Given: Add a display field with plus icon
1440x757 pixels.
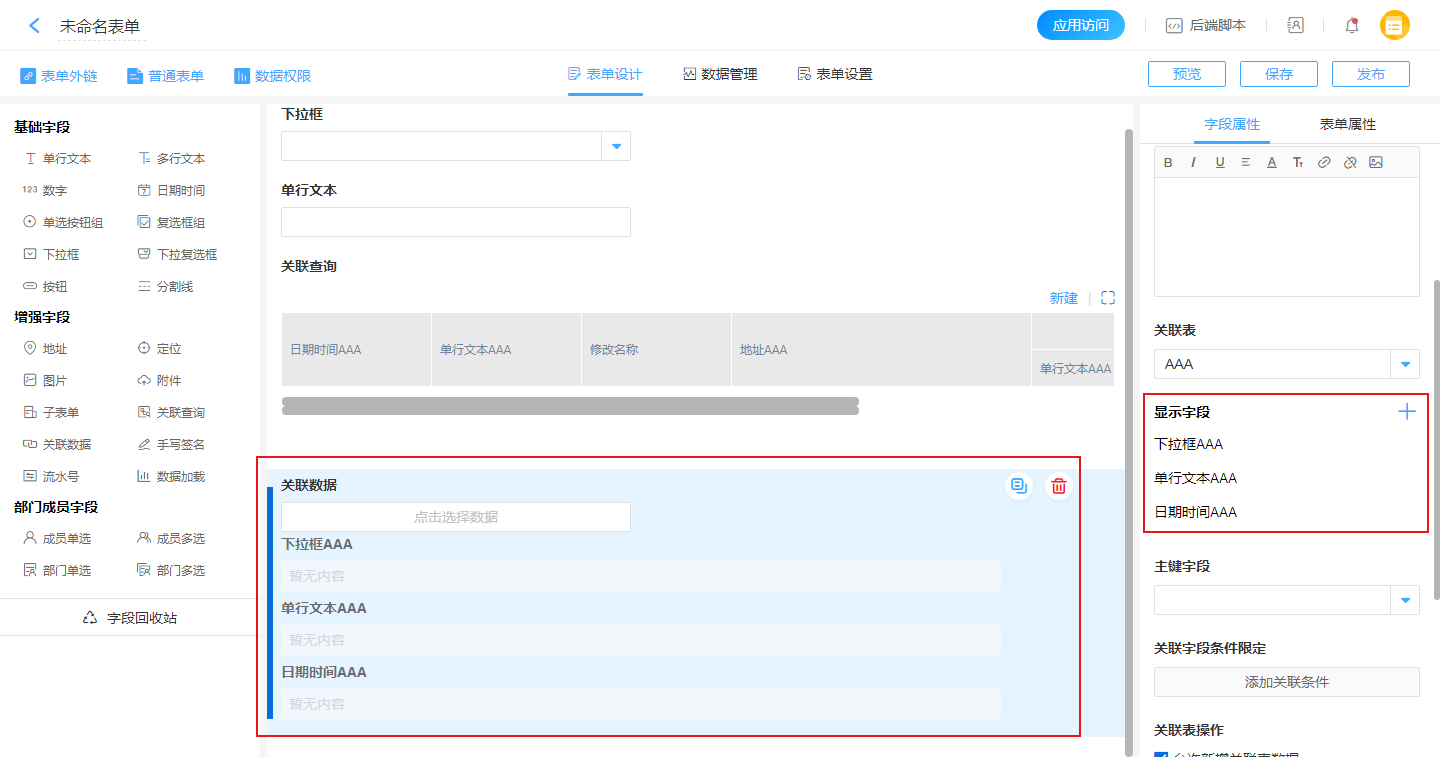Looking at the screenshot, I should [x=1406, y=412].
